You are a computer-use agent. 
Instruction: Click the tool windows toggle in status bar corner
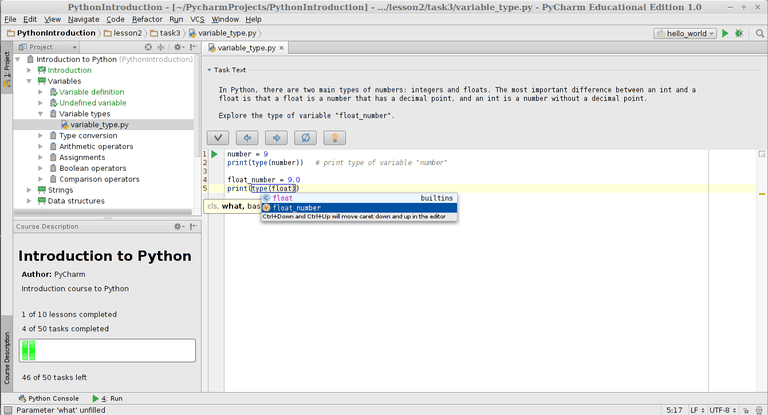click(x=7, y=410)
